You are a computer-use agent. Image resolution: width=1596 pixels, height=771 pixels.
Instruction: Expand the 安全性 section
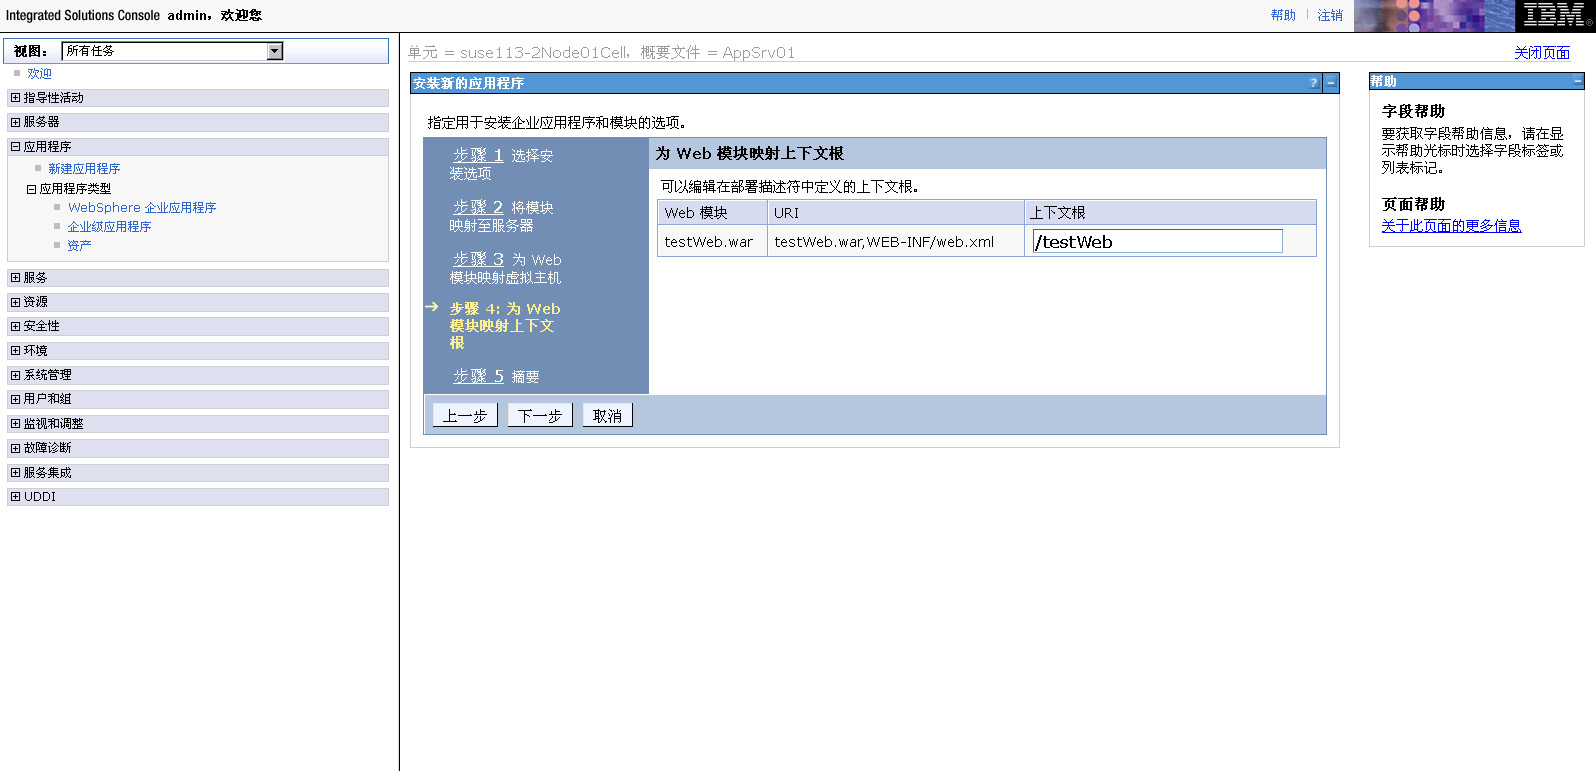15,326
